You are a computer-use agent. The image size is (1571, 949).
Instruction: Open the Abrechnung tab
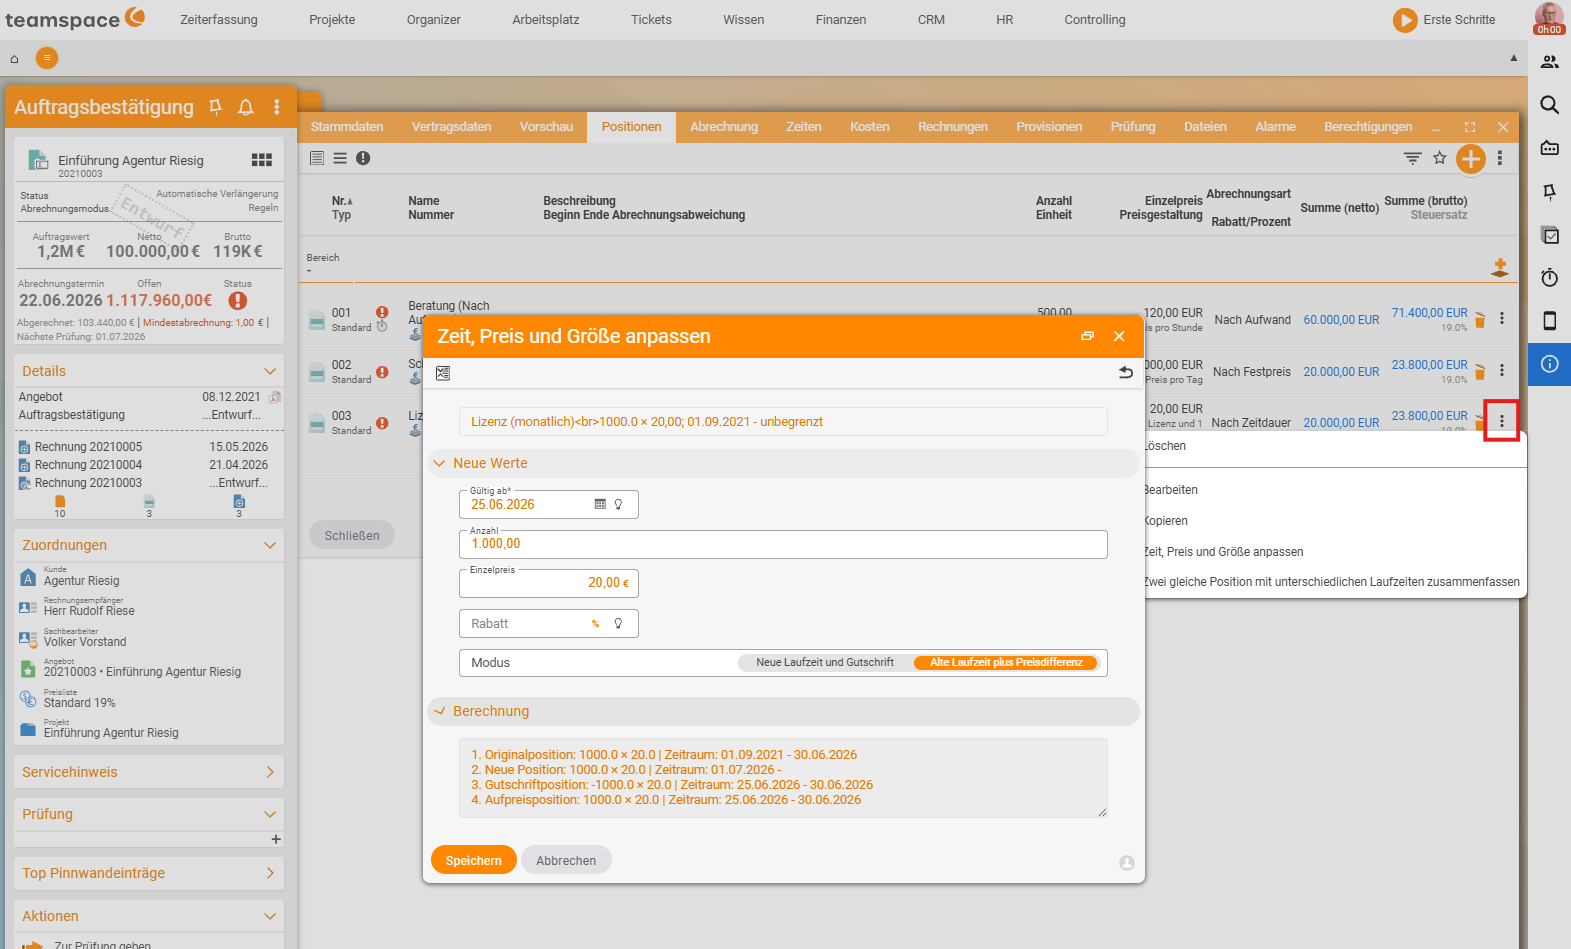click(724, 127)
